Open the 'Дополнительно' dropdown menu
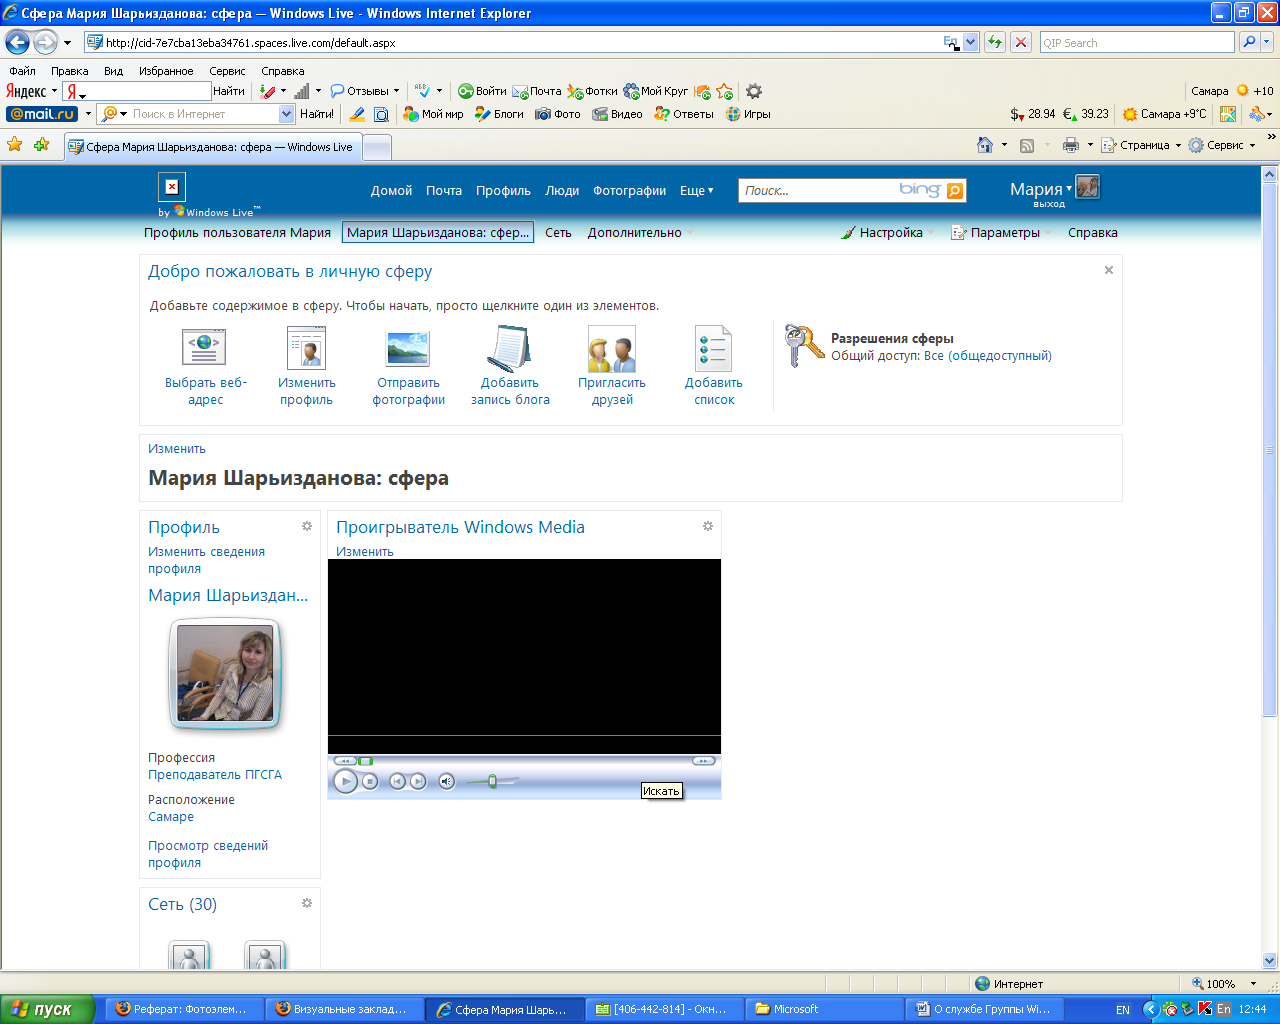 coord(640,232)
